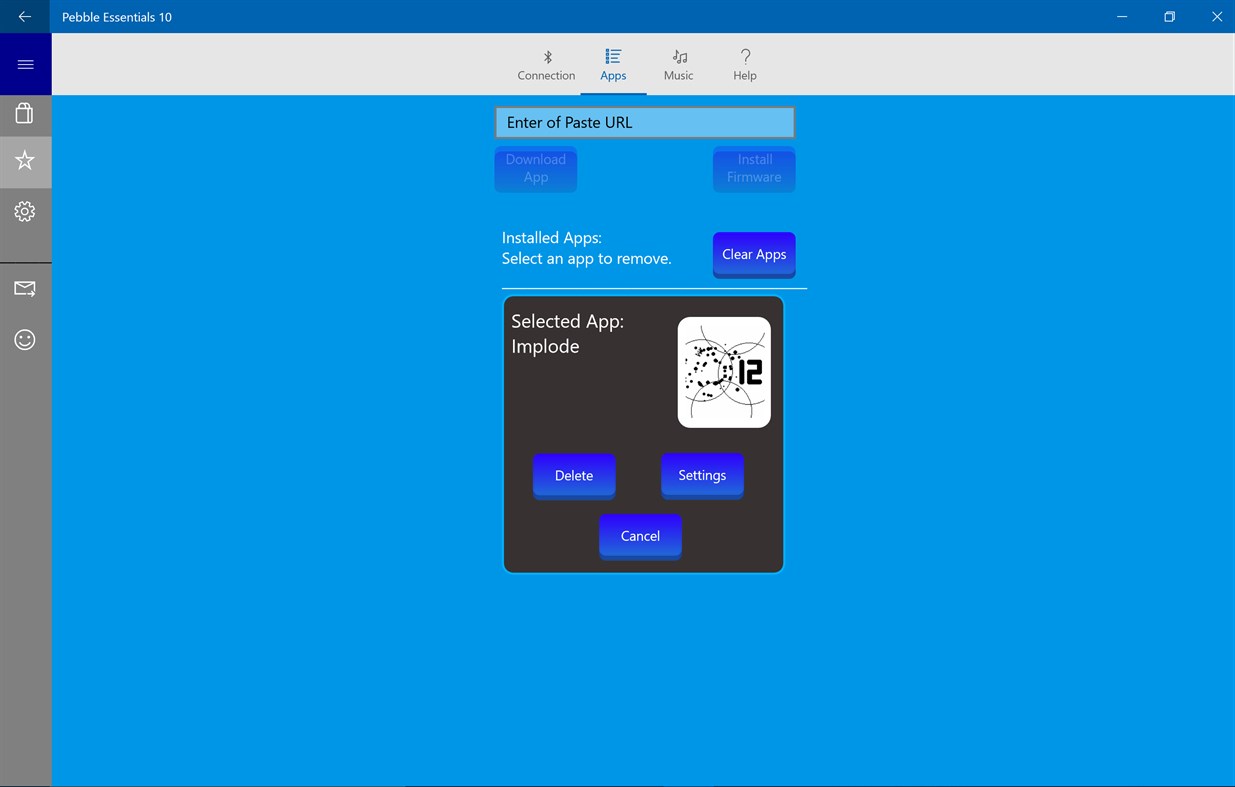Viewport: 1235px width, 787px height.
Task: Cancel the selected app dialog
Action: [640, 536]
